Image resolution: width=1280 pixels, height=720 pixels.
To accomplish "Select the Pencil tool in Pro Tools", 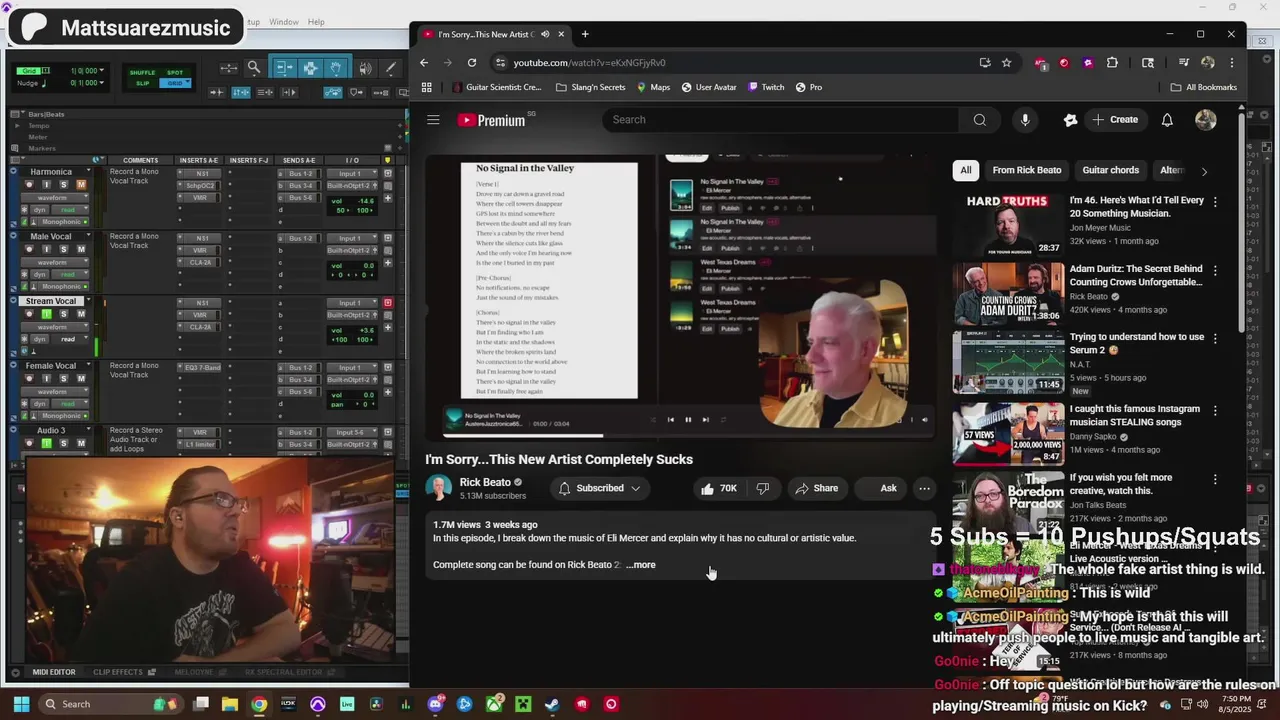I will point(391,68).
